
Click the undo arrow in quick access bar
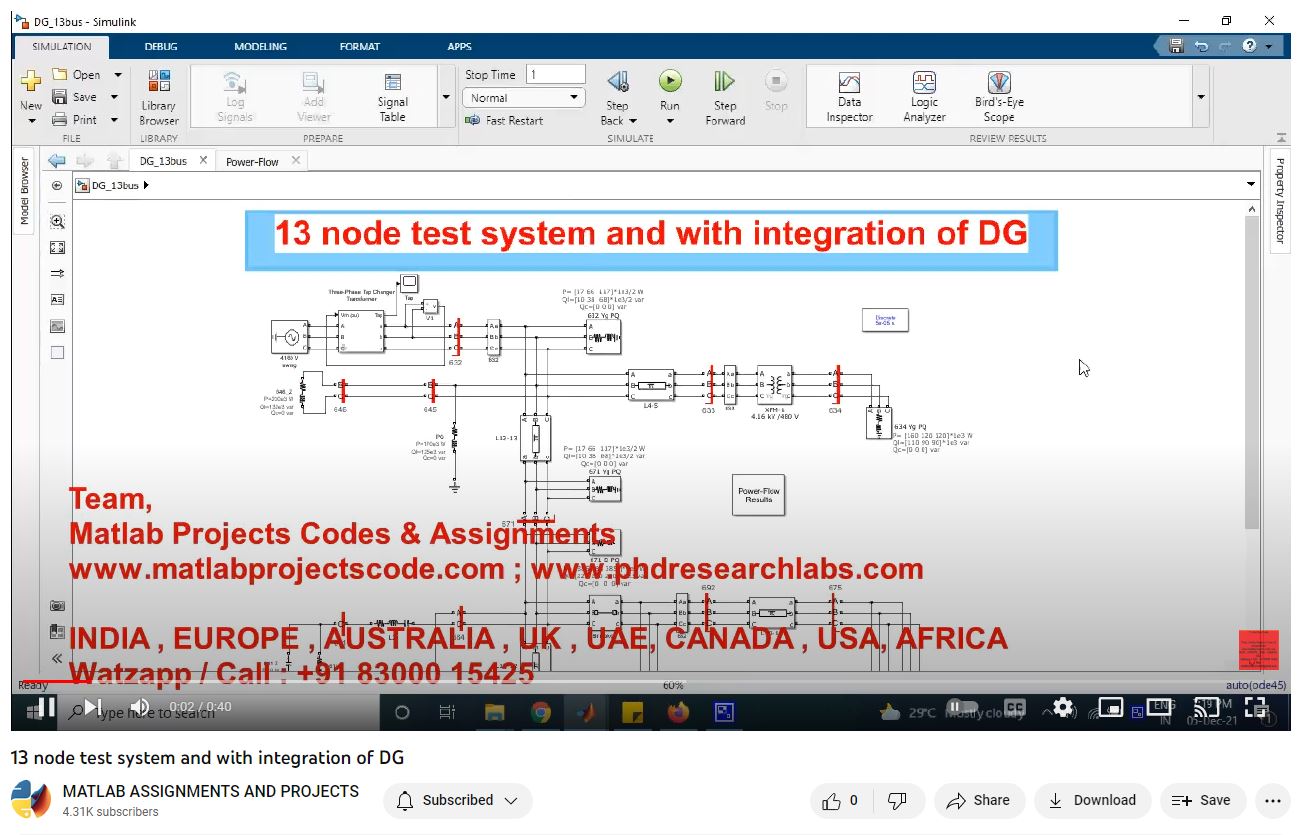click(x=1201, y=46)
